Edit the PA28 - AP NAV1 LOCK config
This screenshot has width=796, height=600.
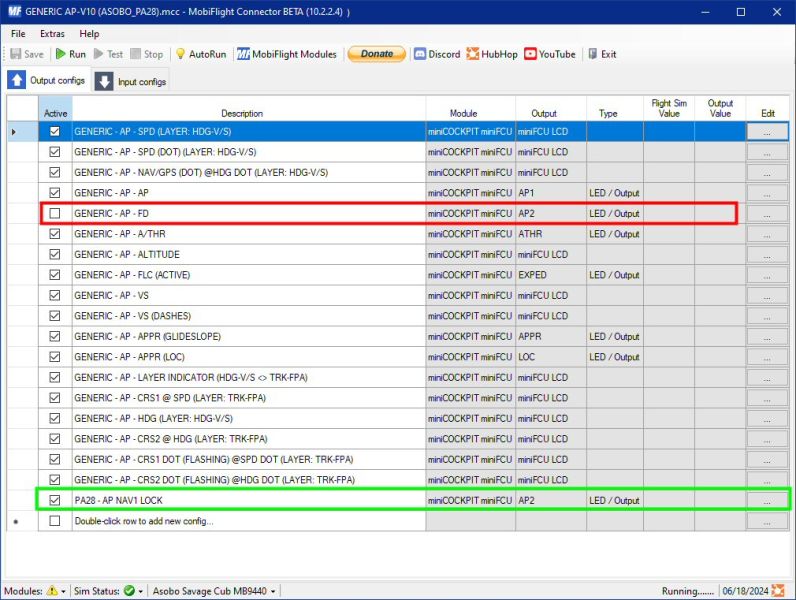click(767, 501)
